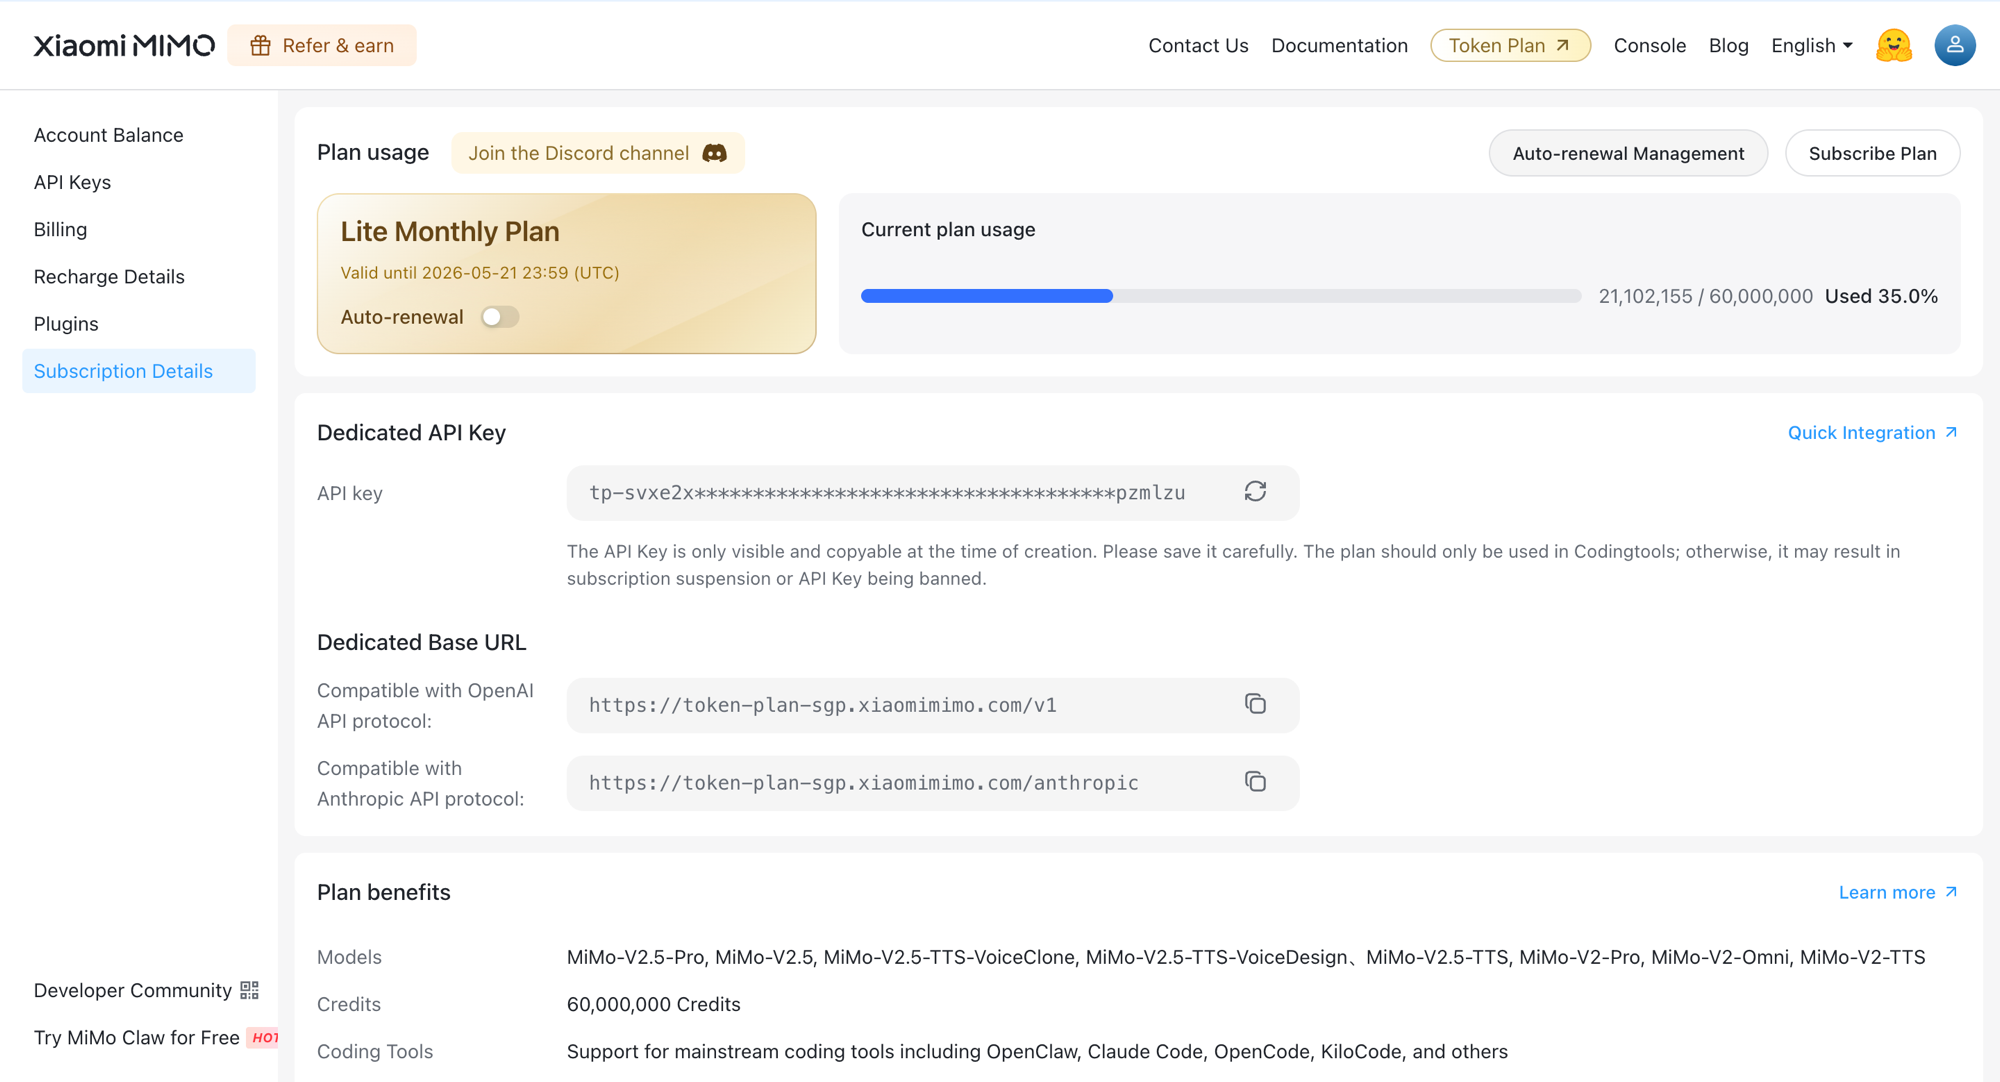The width and height of the screenshot is (2000, 1082).
Task: Show the Developer Community QR code icon
Action: click(x=249, y=990)
